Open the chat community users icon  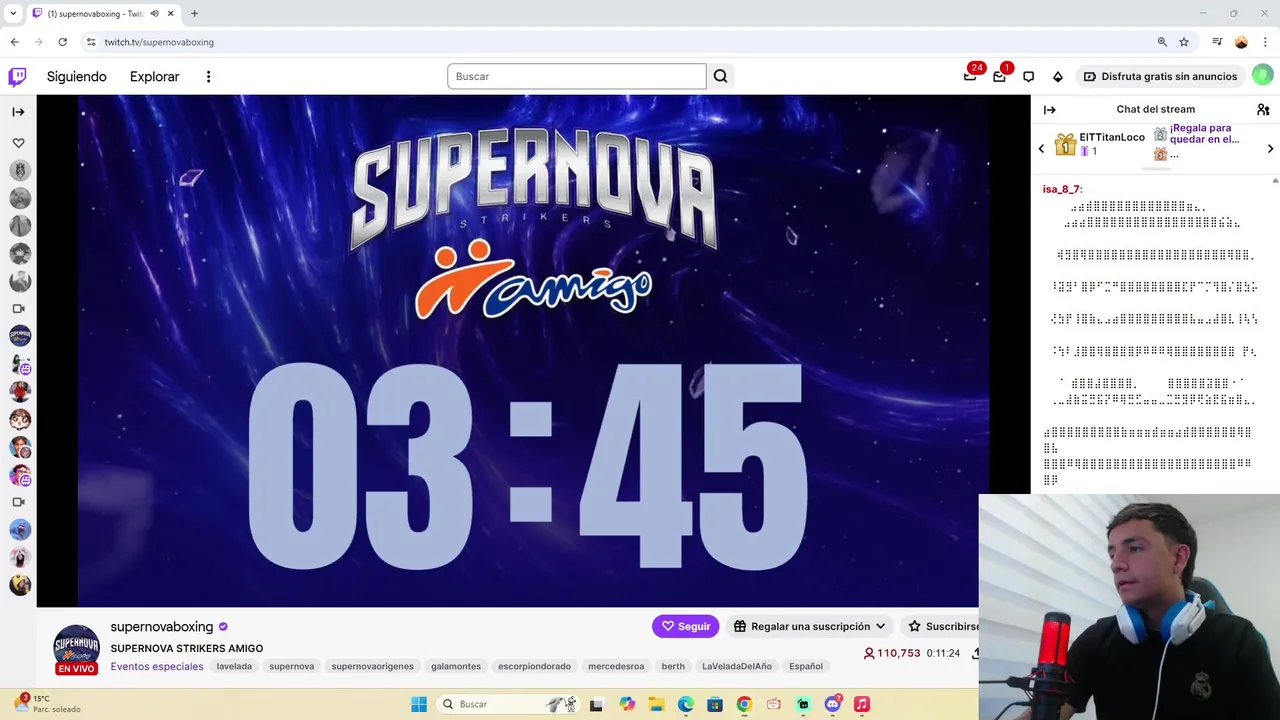coord(1263,109)
